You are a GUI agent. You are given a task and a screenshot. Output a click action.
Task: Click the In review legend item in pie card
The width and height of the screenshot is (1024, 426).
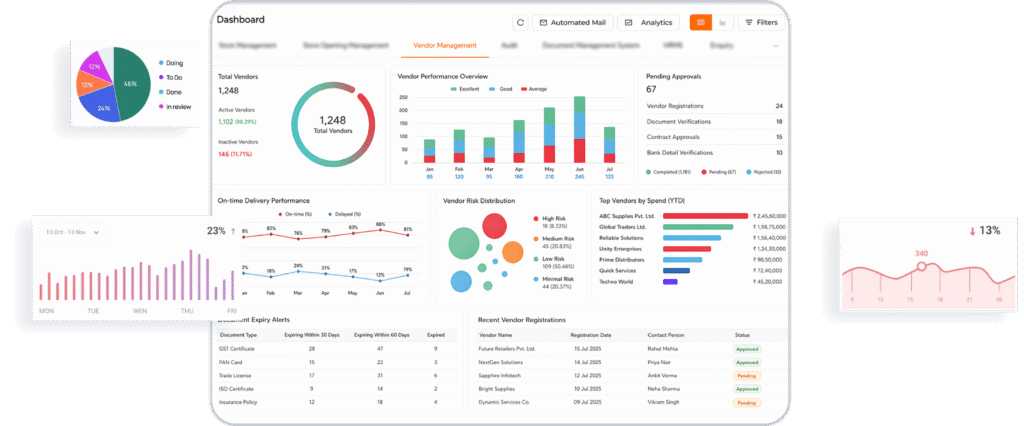[x=175, y=106]
